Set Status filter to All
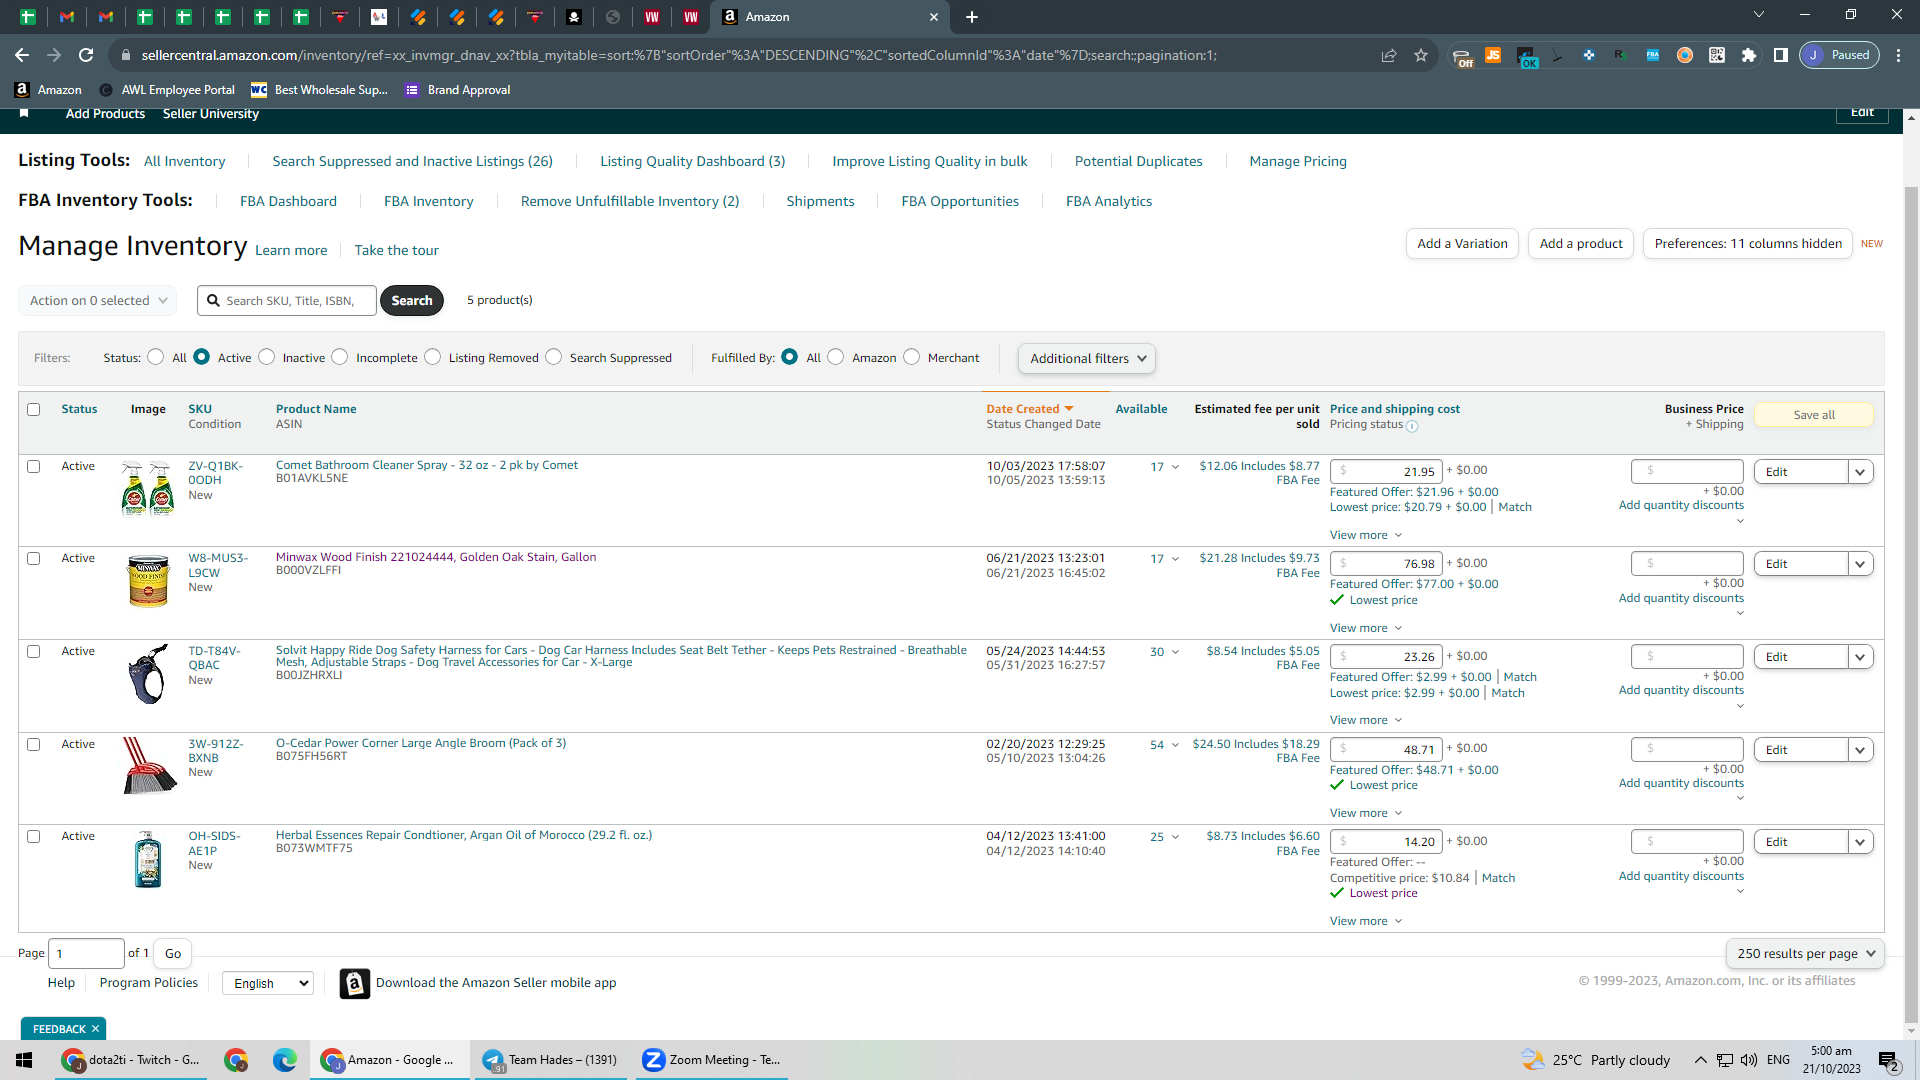This screenshot has width=1920, height=1080. (x=155, y=357)
